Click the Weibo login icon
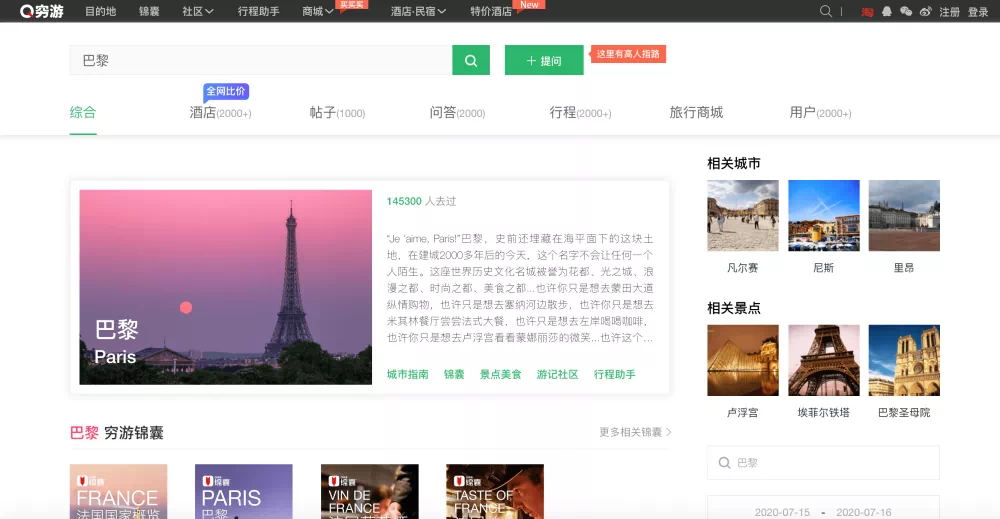Viewport: 1000px width, 519px height. click(925, 11)
